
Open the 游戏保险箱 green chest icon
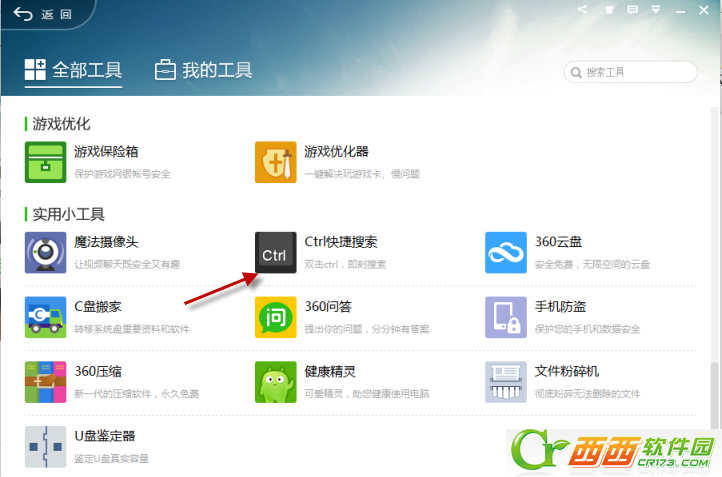[45, 162]
